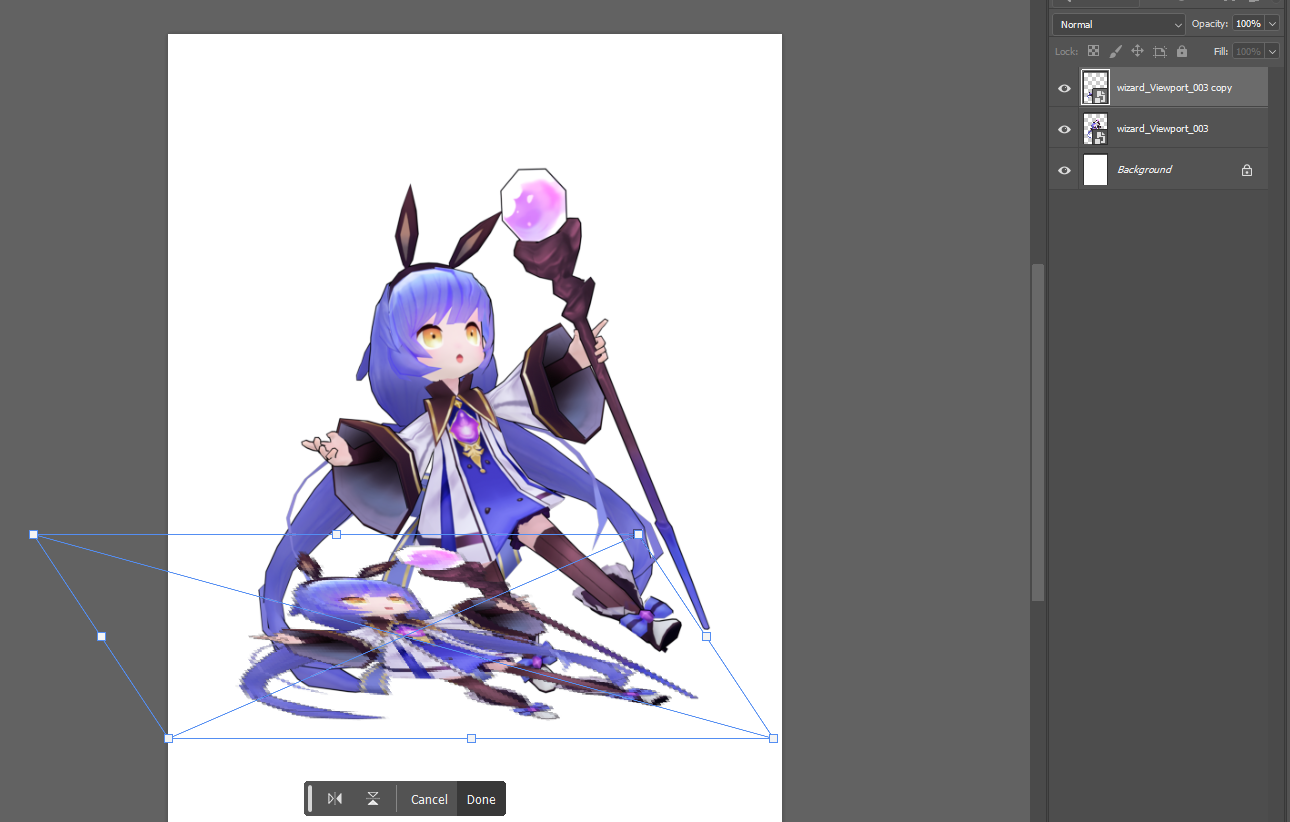Click the top-left transform corner handle
Screen dimensions: 1290x822
(x=33, y=535)
